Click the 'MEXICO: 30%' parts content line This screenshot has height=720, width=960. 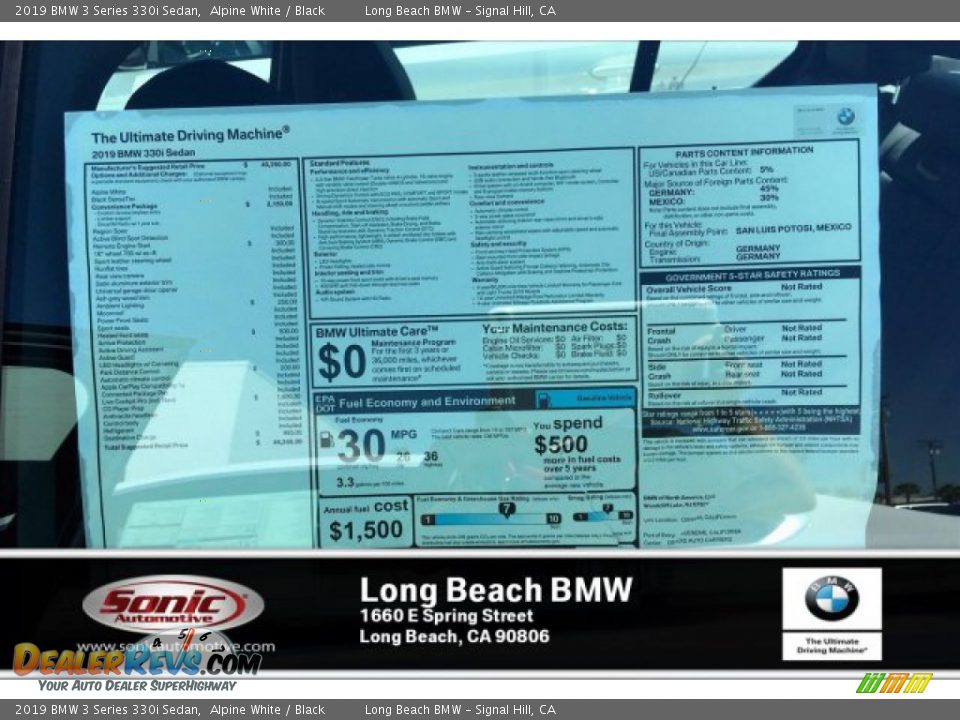tap(714, 200)
